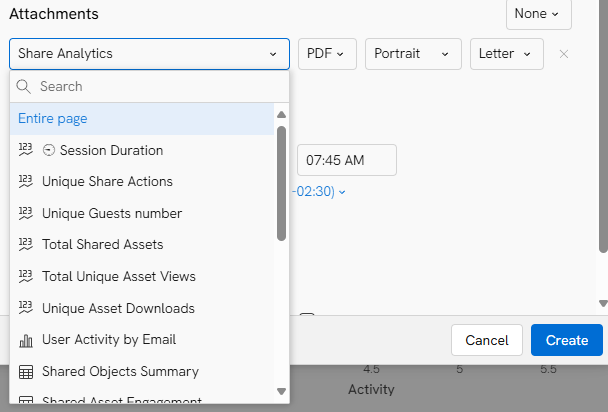Image resolution: width=608 pixels, height=412 pixels.
Task: Click the metric icon next to Unique Share Actions
Action: [x=26, y=181]
